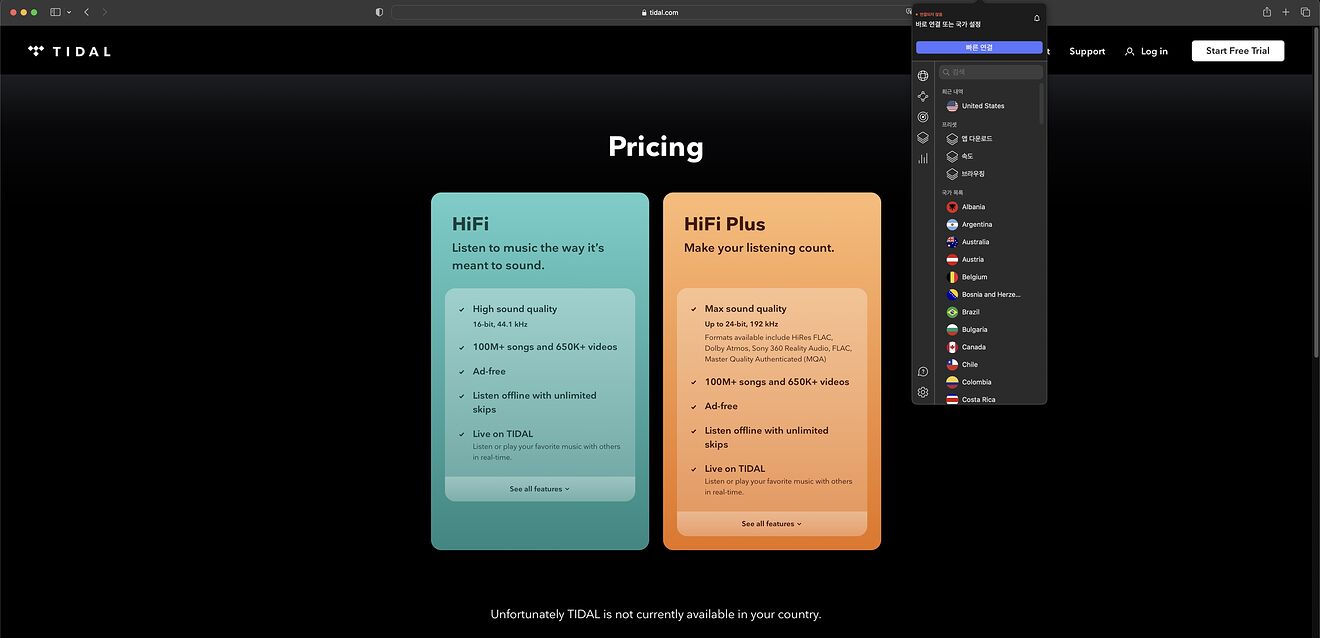Click the VPN country list scrollbar
The image size is (1320, 638).
tap(1042, 103)
